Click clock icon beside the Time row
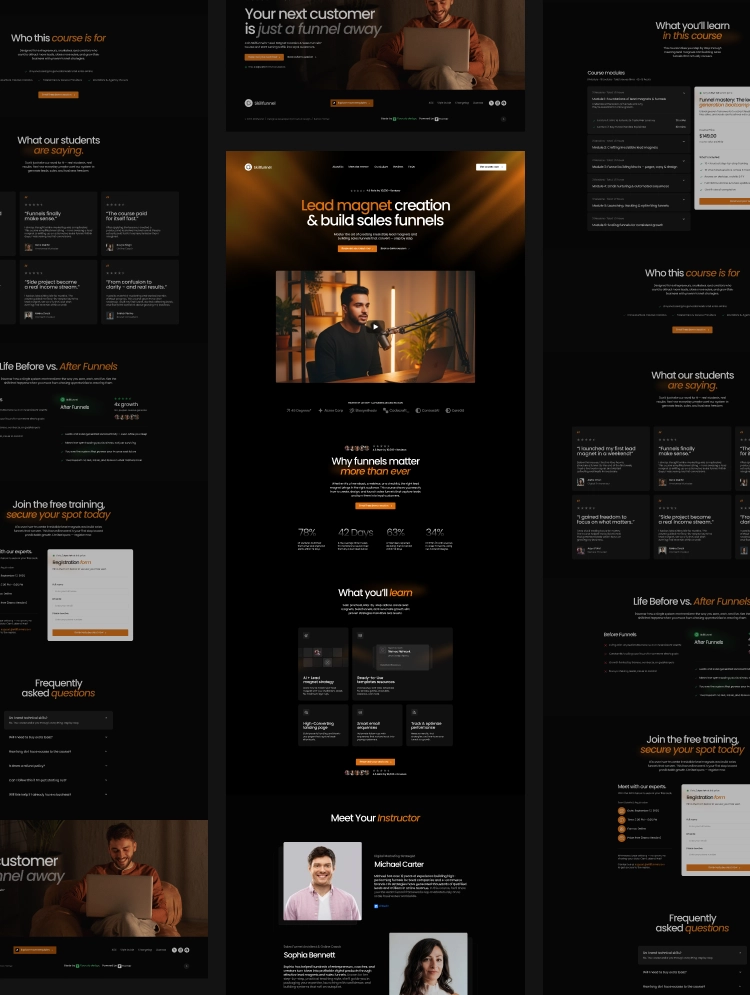Image resolution: width=750 pixels, height=995 pixels. (x=621, y=819)
